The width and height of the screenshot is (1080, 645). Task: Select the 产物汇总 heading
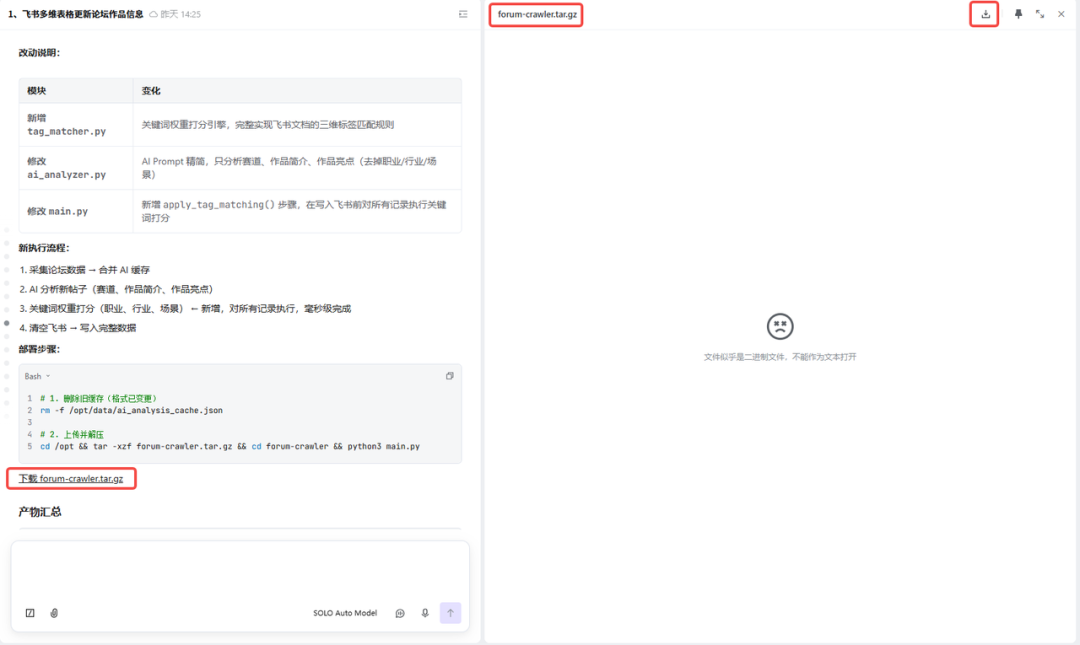pos(40,511)
